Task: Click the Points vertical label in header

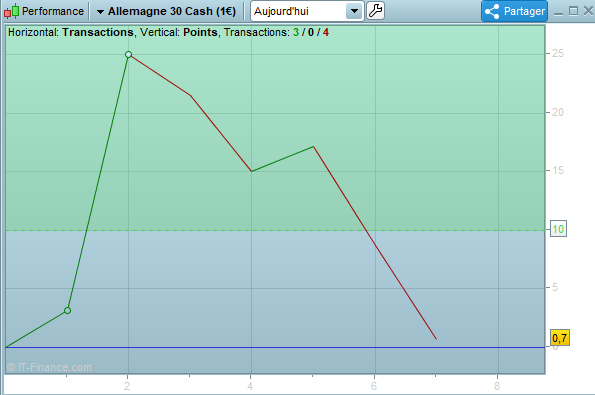Action: [200, 32]
